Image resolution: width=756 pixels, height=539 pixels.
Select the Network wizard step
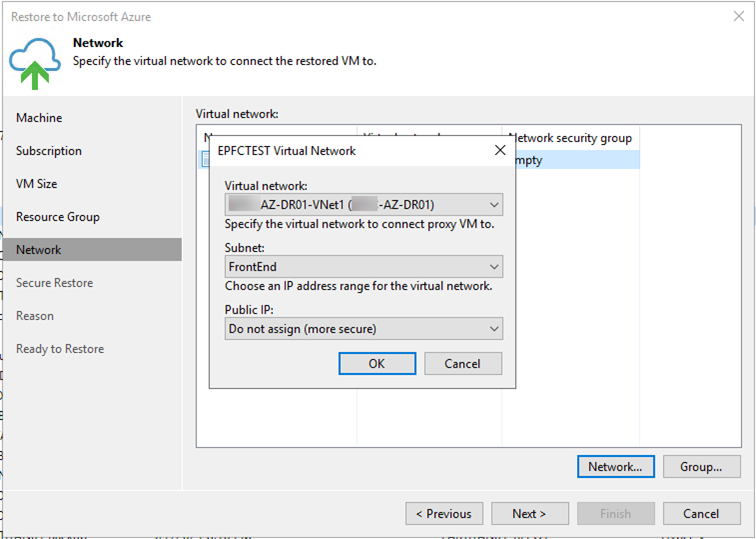[93, 250]
